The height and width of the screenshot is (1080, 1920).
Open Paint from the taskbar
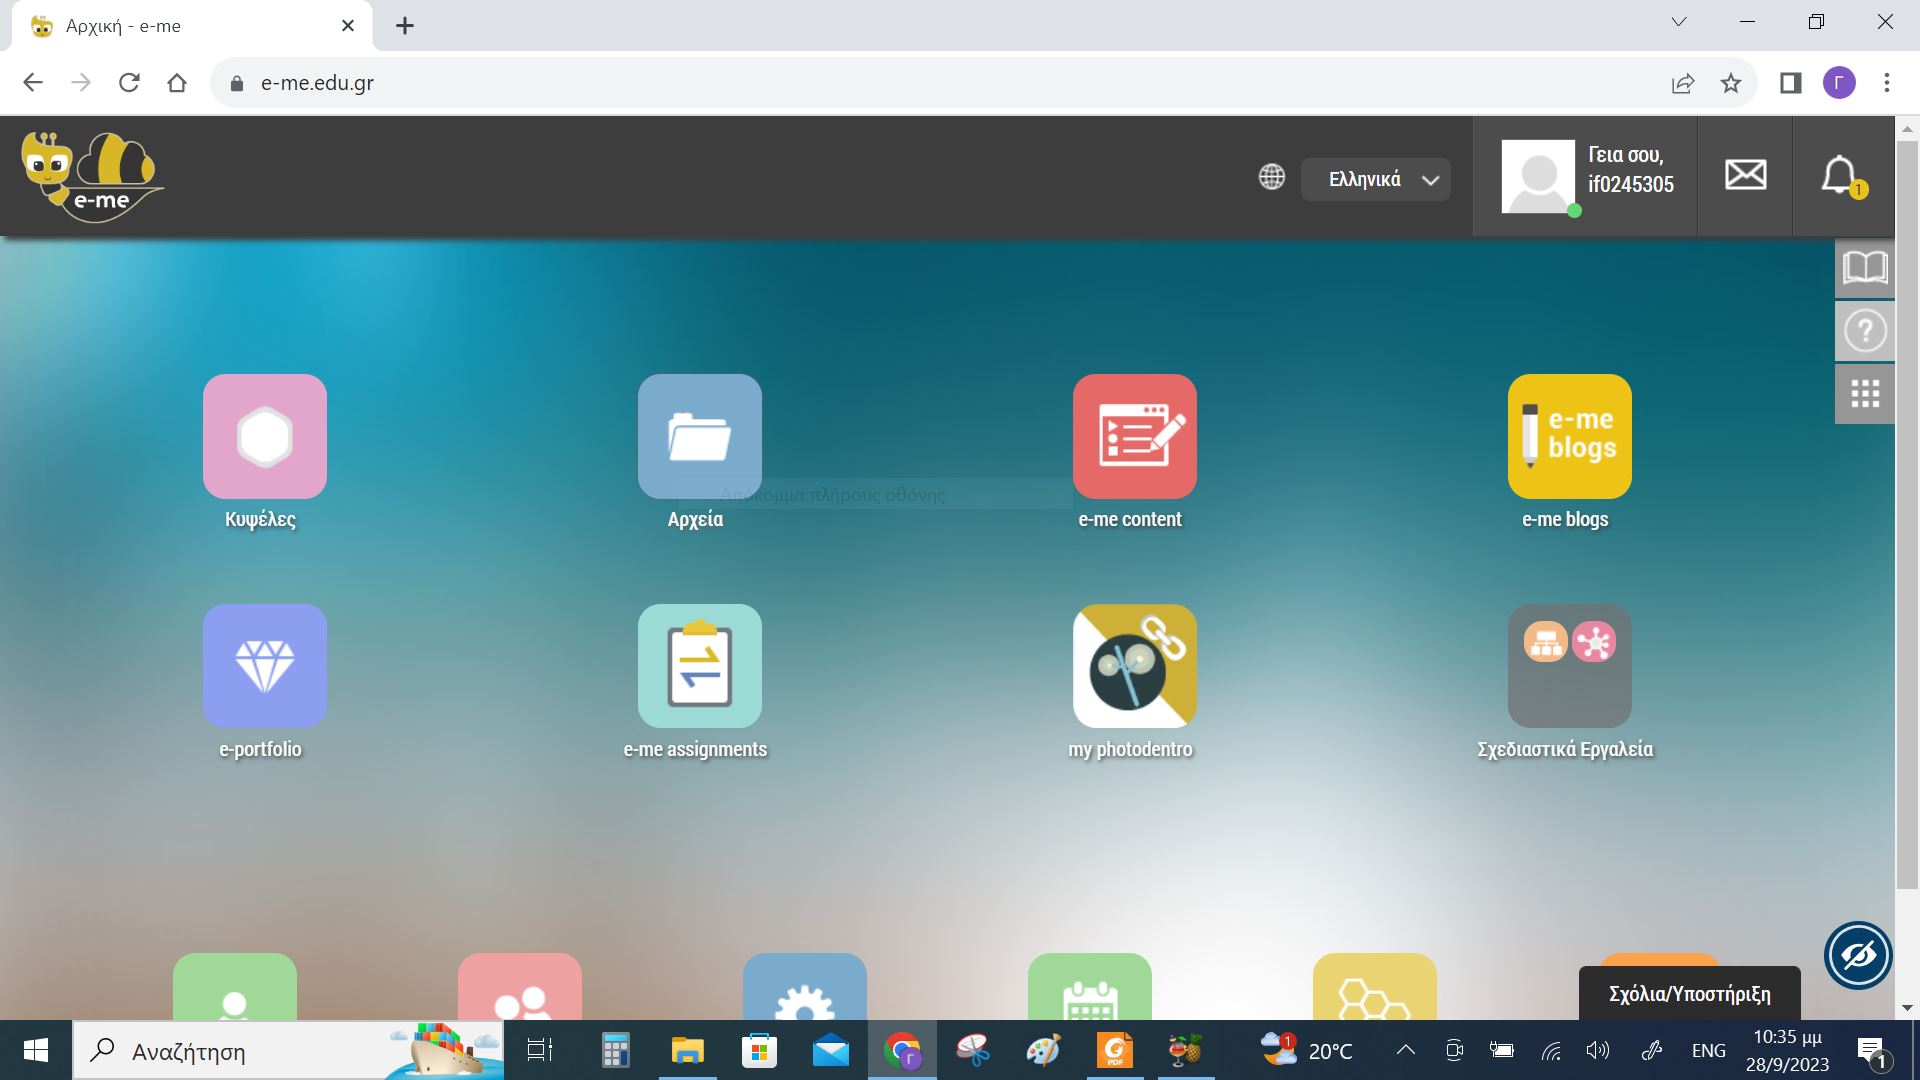coord(1044,1050)
